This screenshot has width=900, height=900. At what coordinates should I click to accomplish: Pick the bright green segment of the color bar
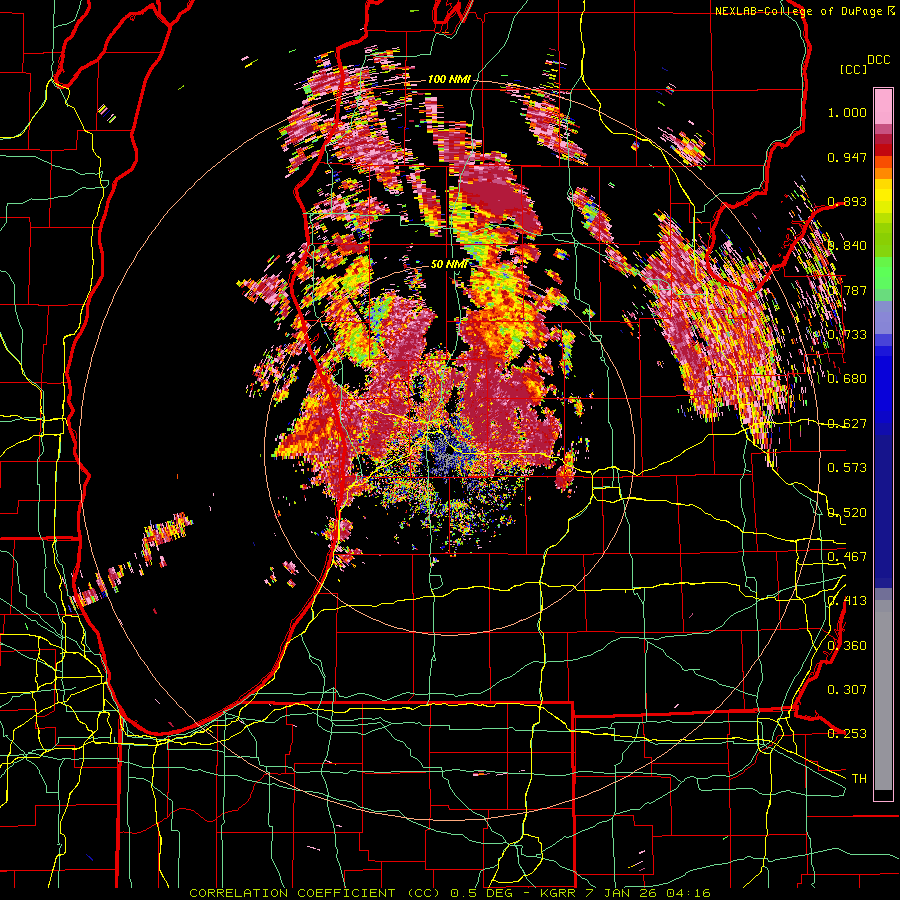tap(883, 273)
